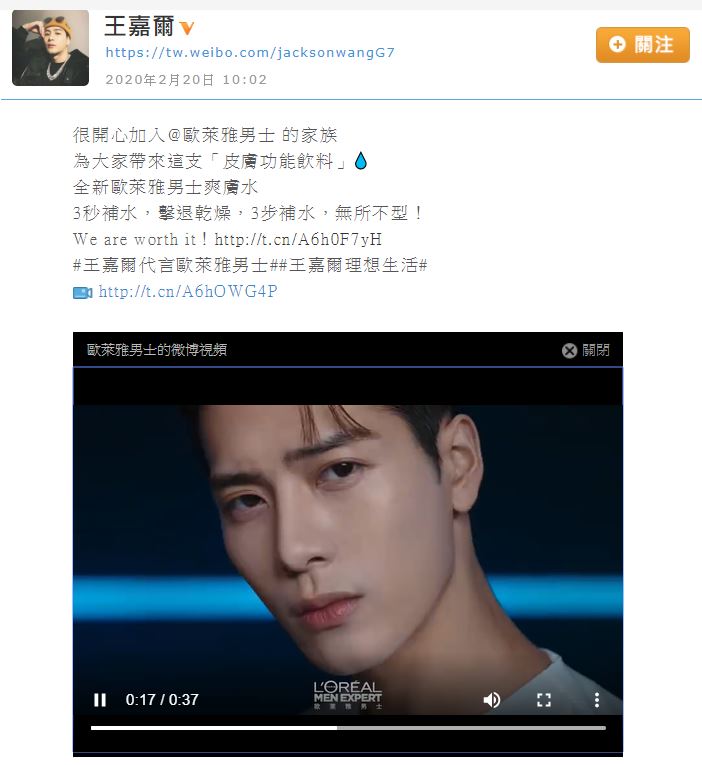
Task: Open the tw.weibo.com/jacksonwangG7 profile link
Action: tap(250, 52)
